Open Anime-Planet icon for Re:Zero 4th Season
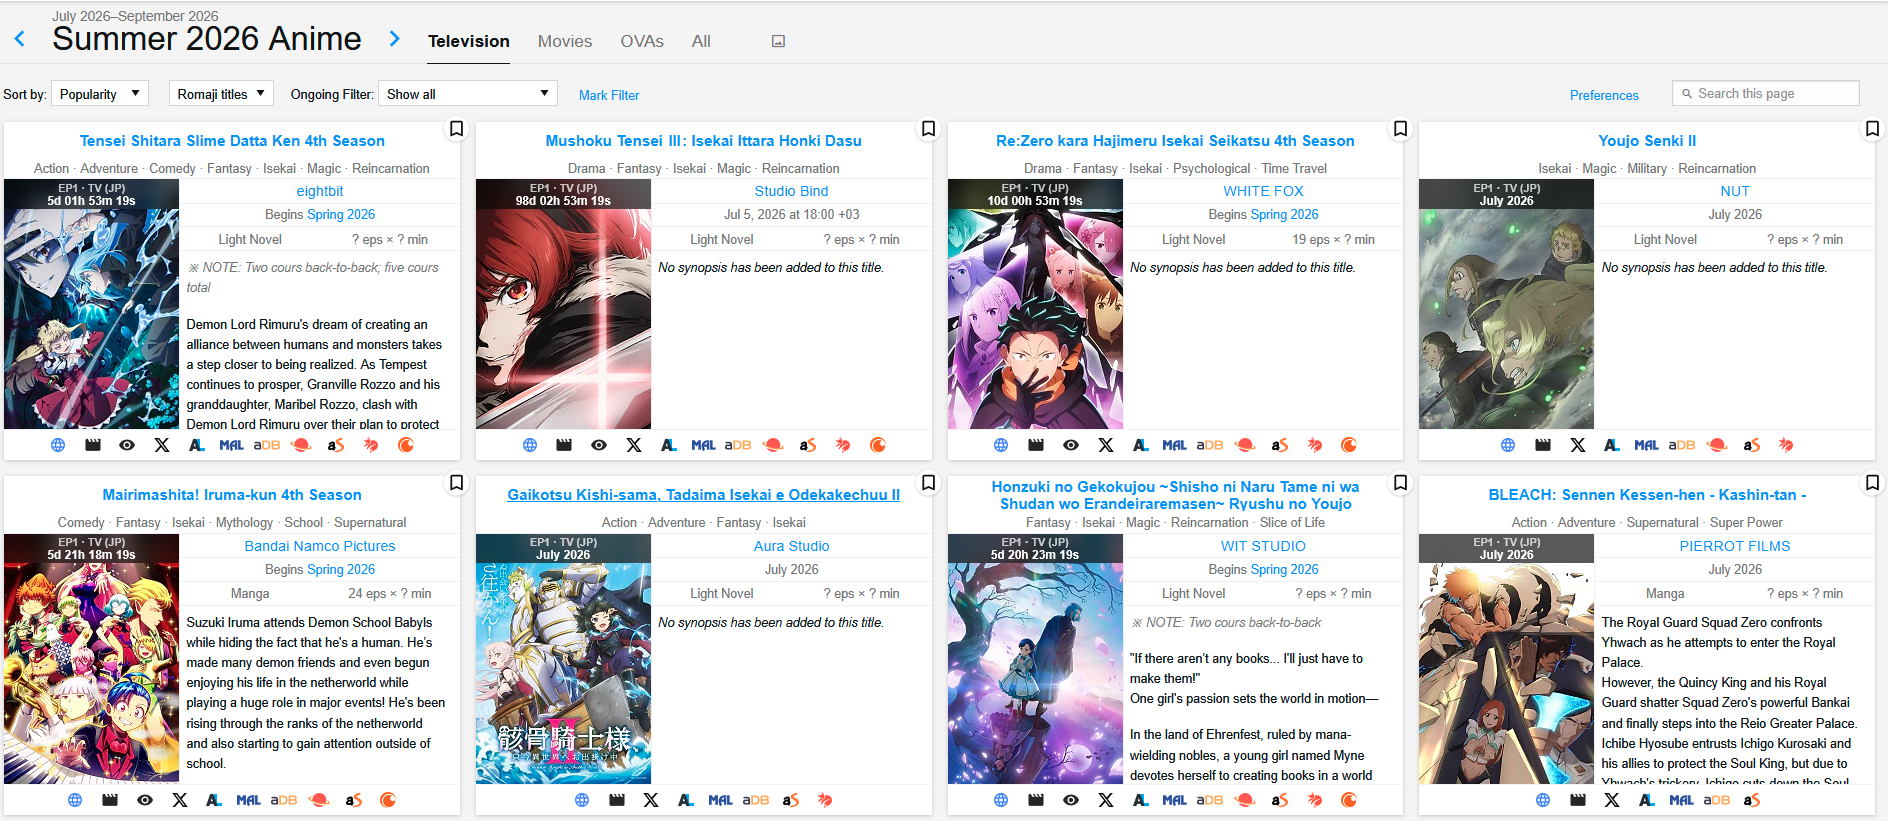The image size is (1888, 821). [1245, 445]
